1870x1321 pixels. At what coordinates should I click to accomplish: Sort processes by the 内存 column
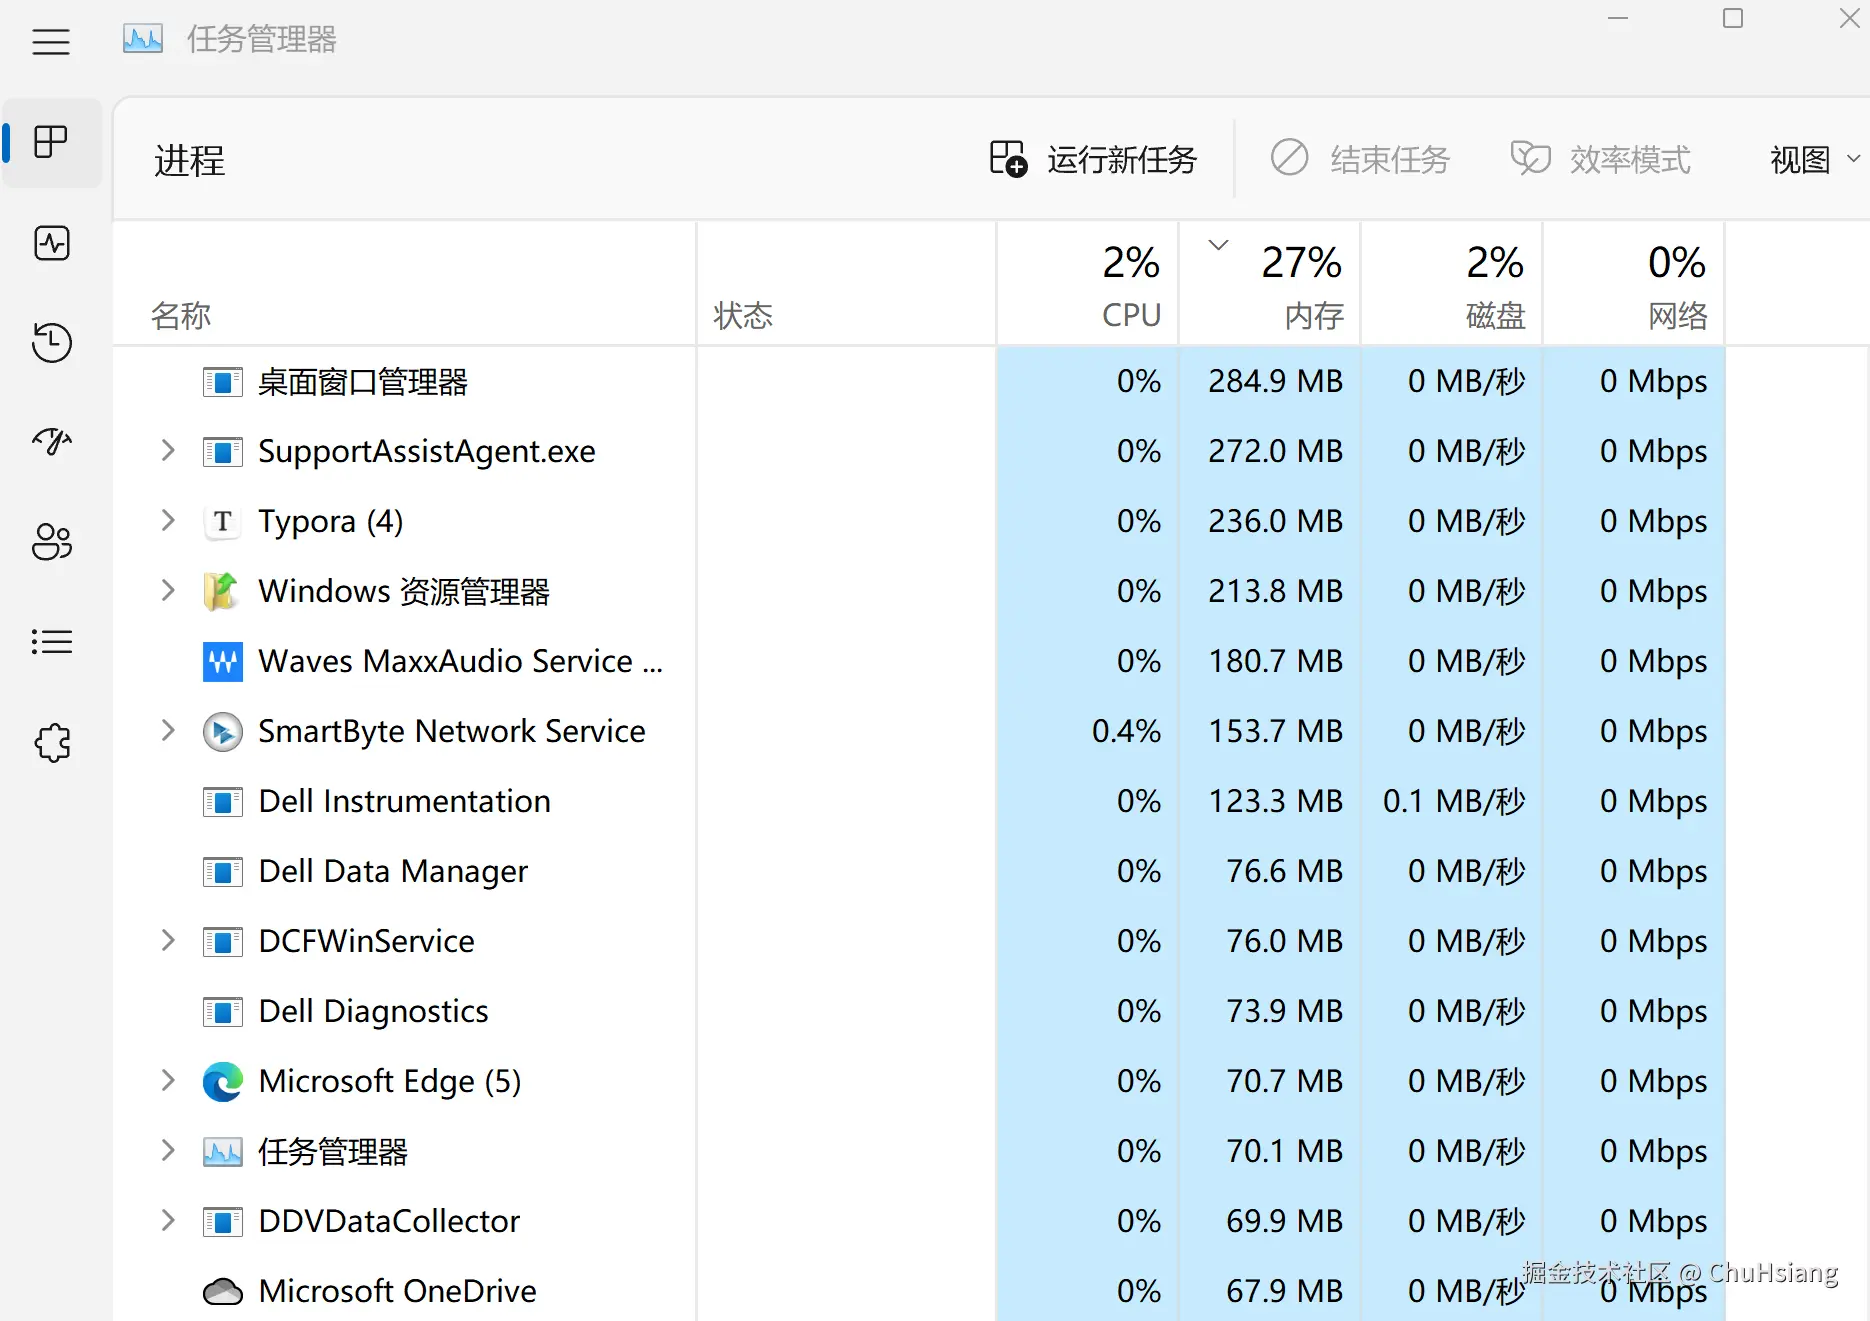point(1270,285)
